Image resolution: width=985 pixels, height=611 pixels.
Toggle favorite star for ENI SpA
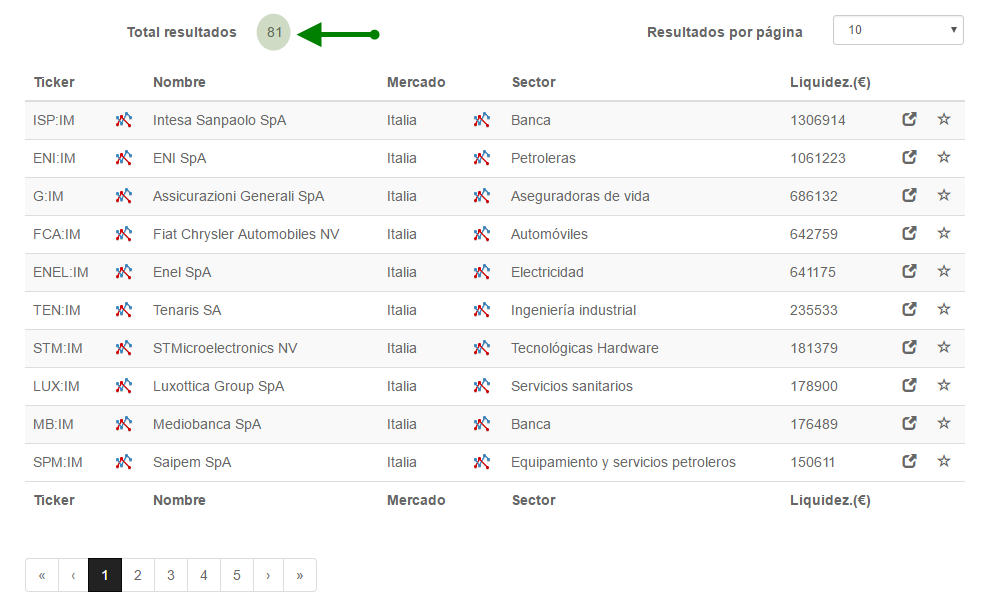944,157
